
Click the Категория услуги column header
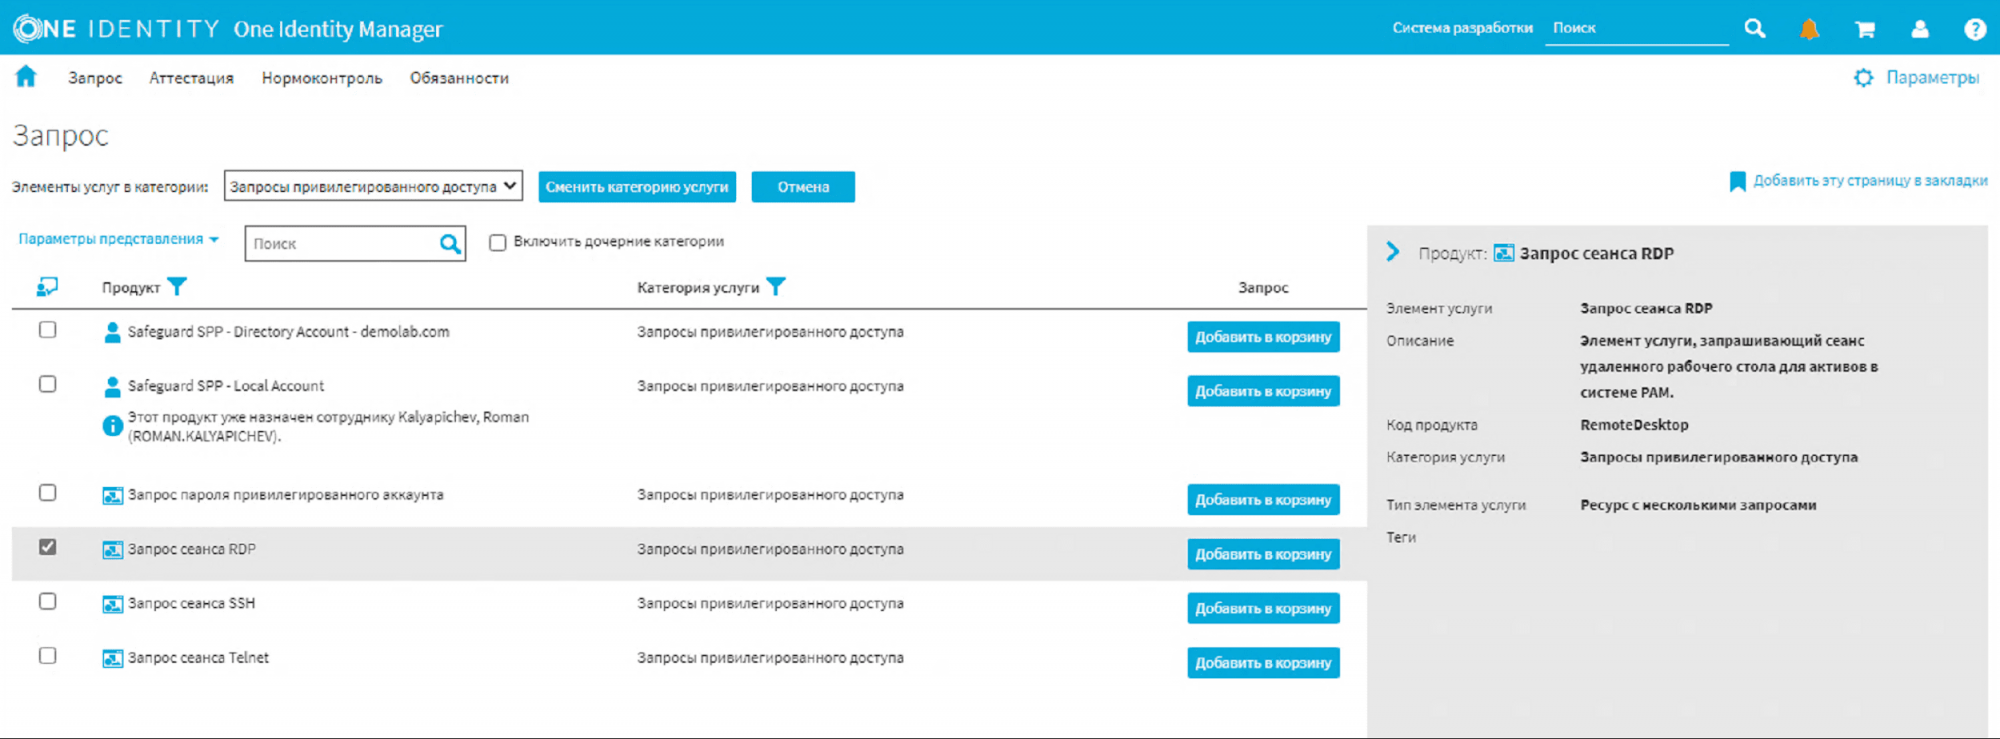(x=698, y=288)
